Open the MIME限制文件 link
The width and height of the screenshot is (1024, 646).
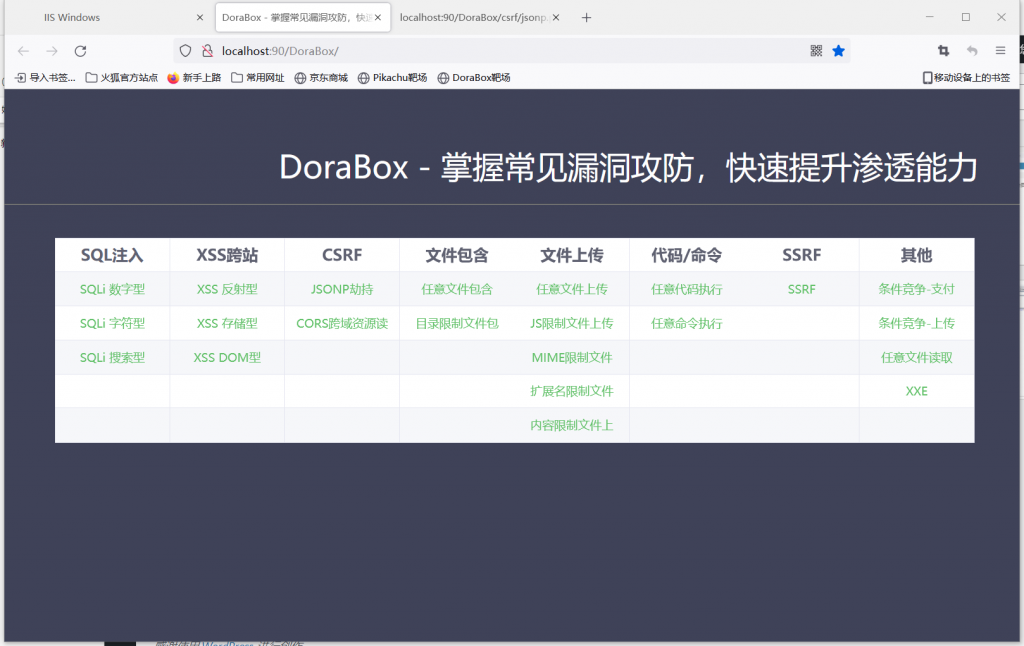(572, 357)
